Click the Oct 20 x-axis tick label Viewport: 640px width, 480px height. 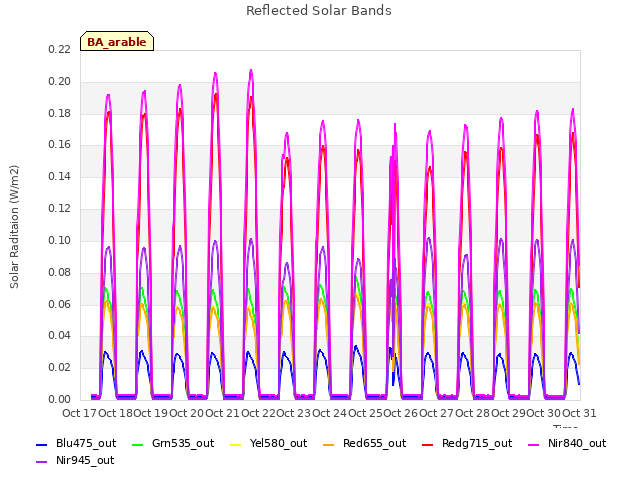[187, 413]
